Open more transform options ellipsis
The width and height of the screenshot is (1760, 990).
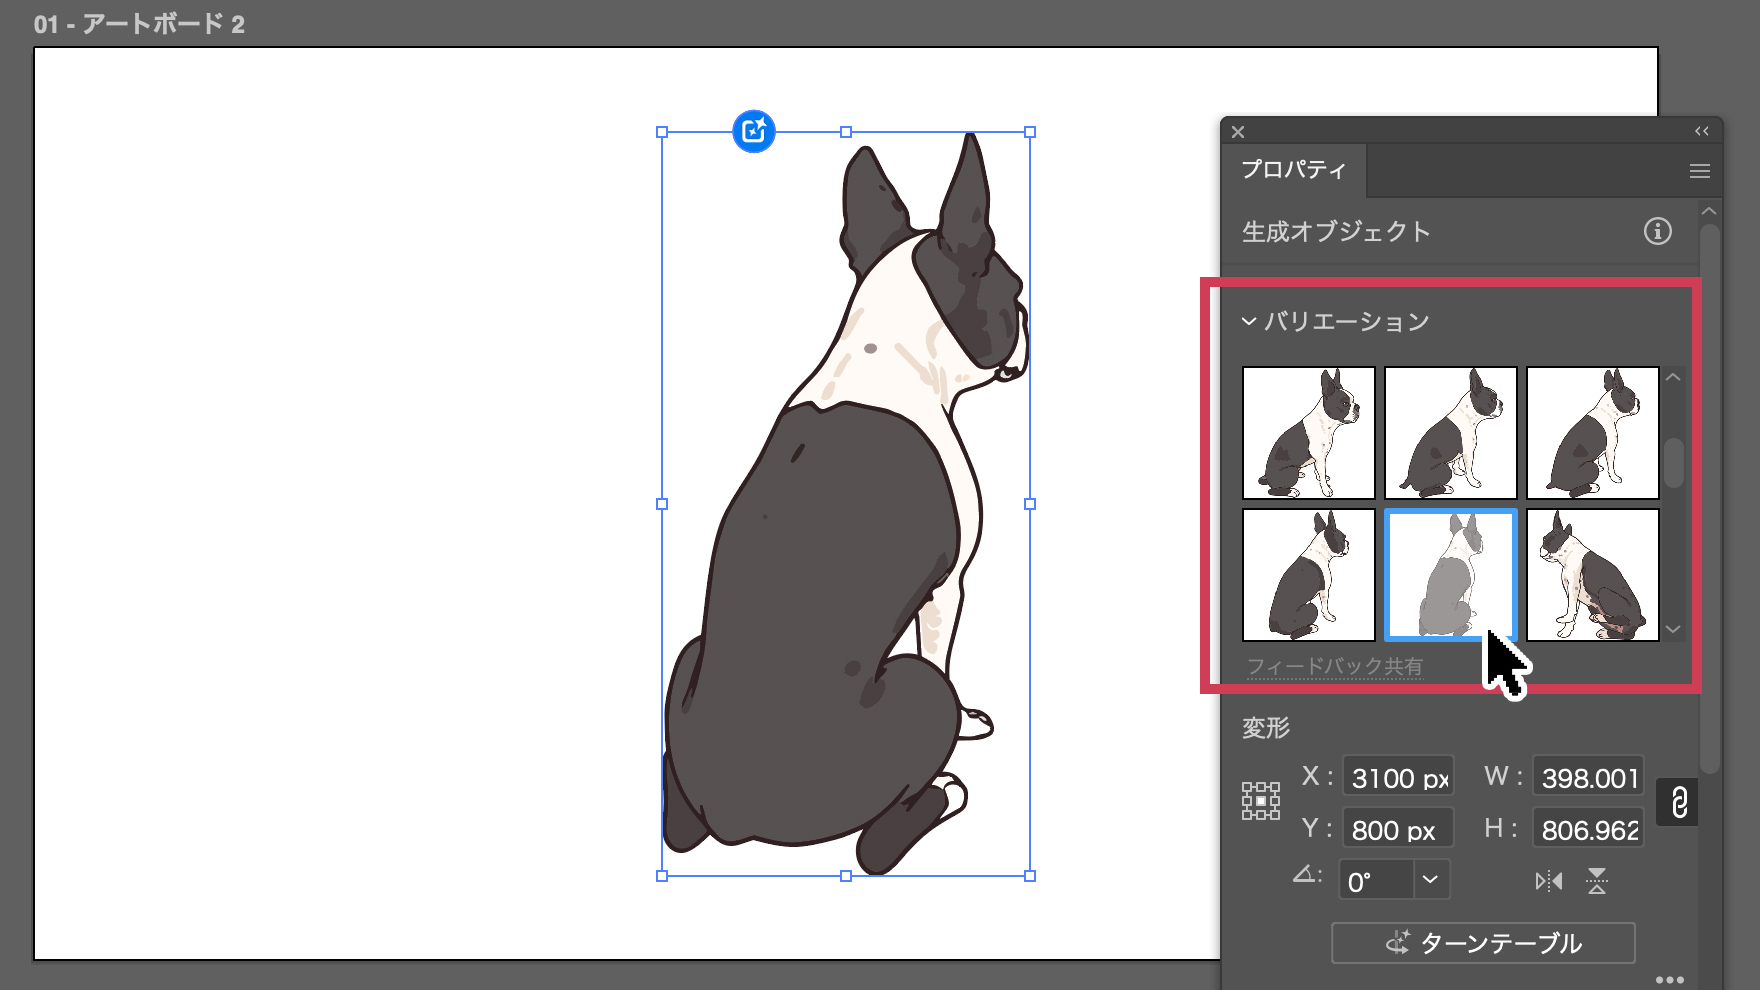(x=1669, y=979)
